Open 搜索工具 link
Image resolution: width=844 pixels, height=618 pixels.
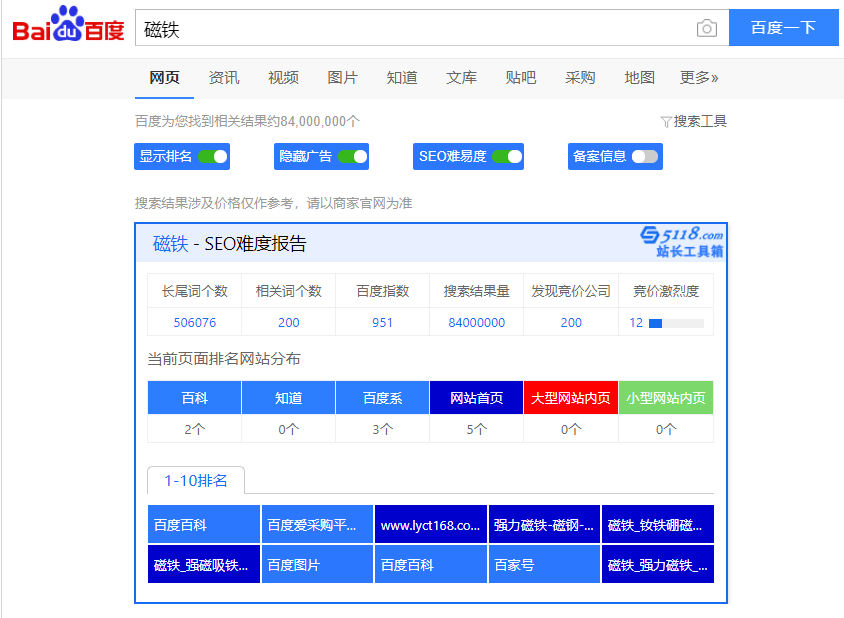(700, 122)
